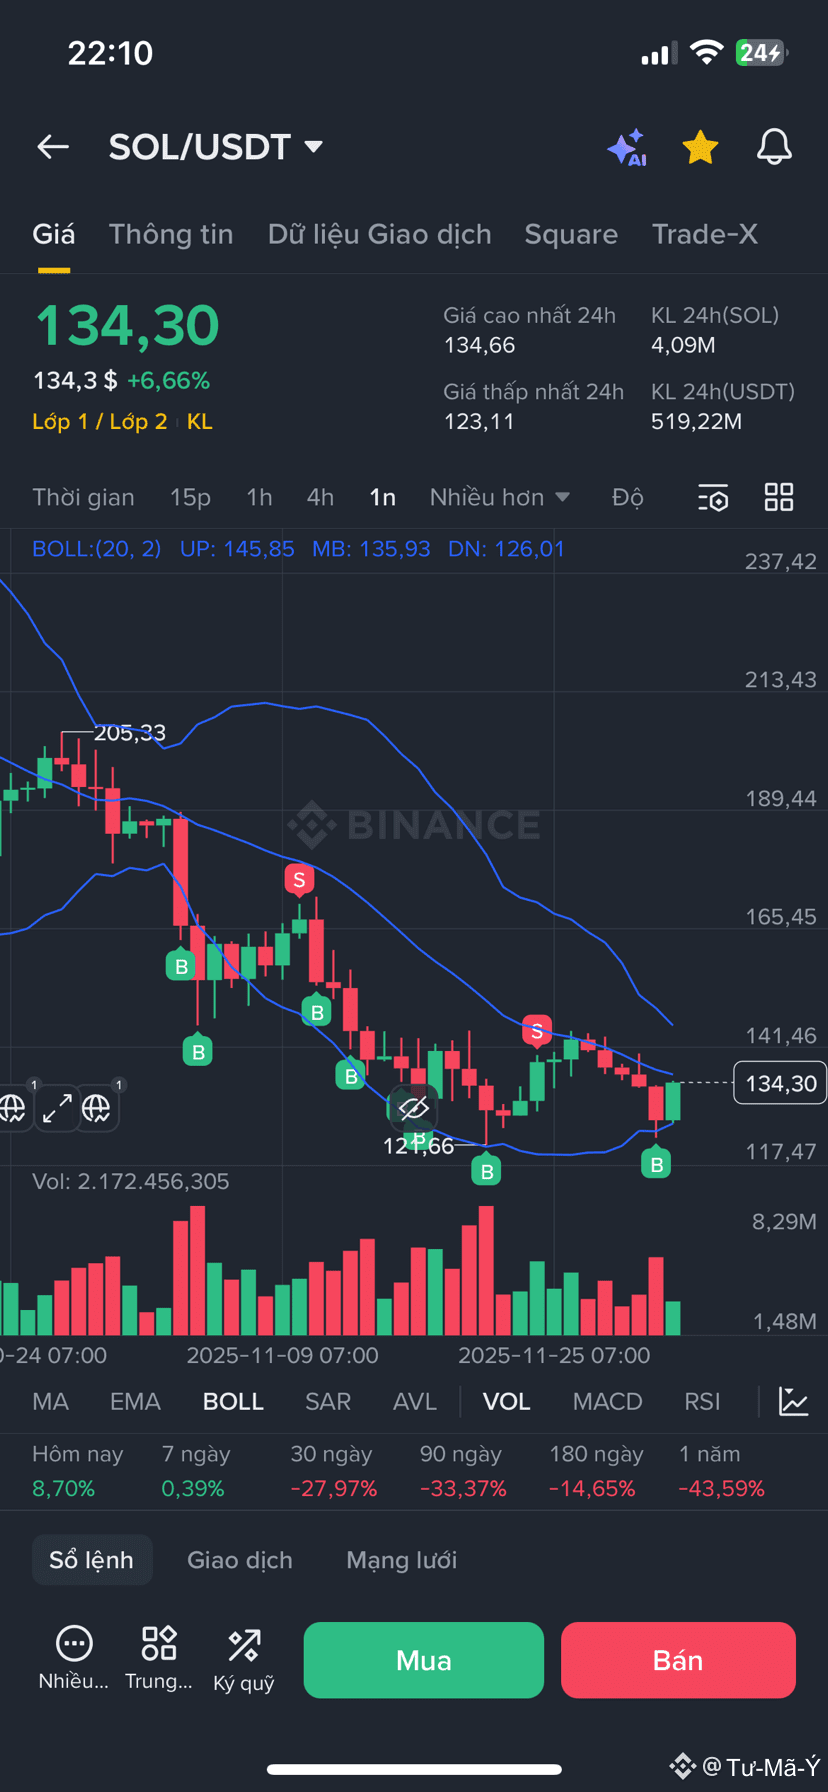Tap the back arrow icon
Screen dimensions: 828x1792
point(53,147)
